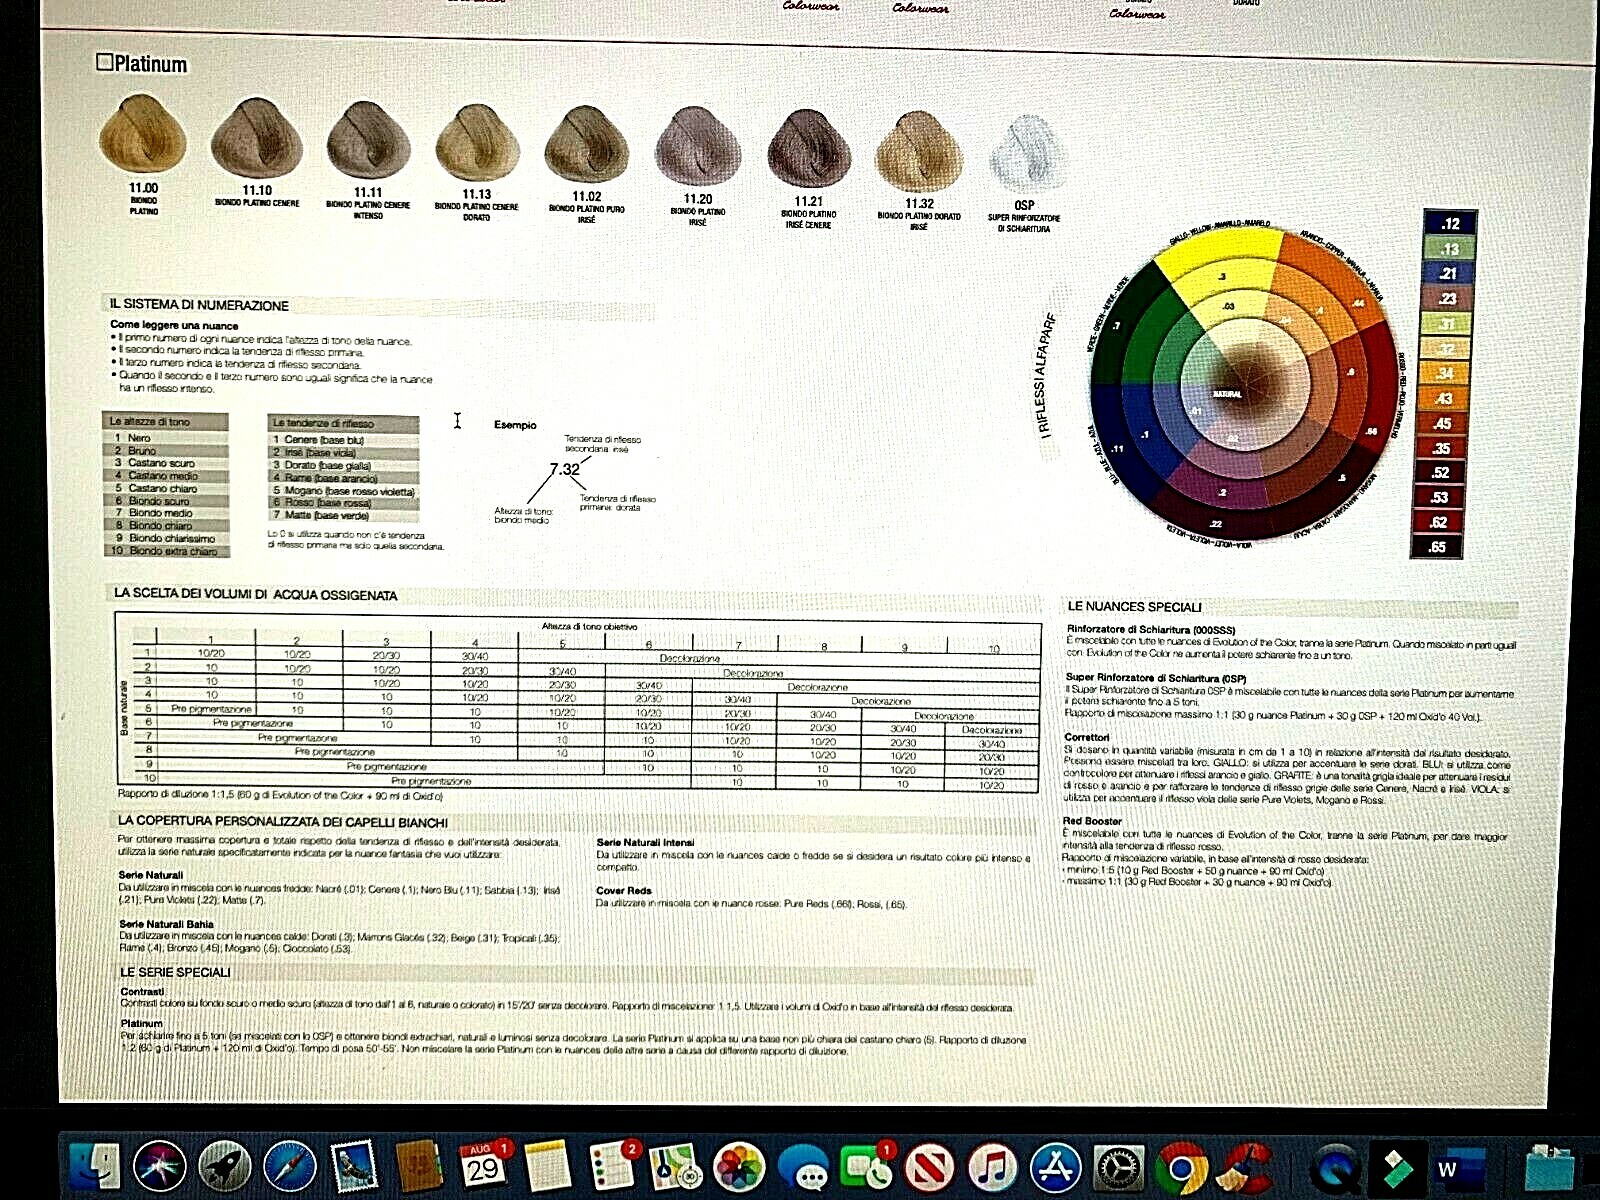The height and width of the screenshot is (1200, 1600).
Task: Open Calendar showing Aug 29
Action: [x=483, y=1167]
